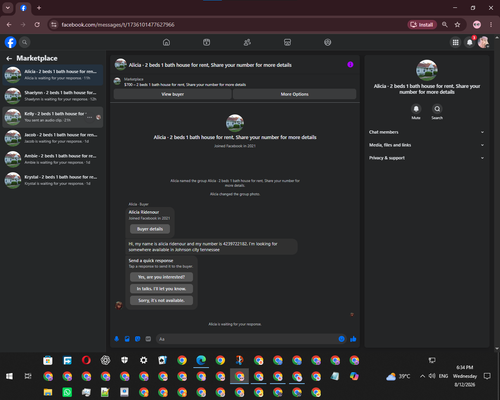Image resolution: width=500 pixels, height=400 pixels.
Task: Open the Microsoft Store taskbar icon
Action: pyautogui.click(x=48, y=360)
